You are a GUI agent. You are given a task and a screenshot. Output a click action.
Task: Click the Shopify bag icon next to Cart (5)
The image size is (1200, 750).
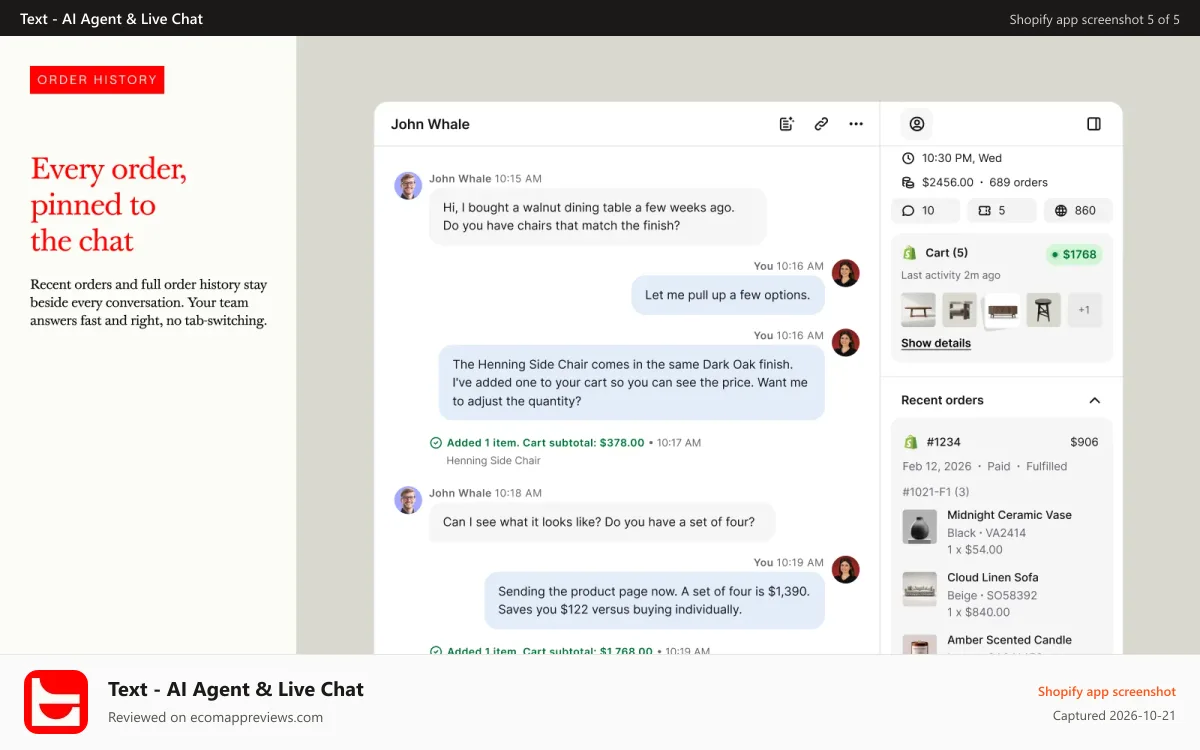click(x=910, y=253)
